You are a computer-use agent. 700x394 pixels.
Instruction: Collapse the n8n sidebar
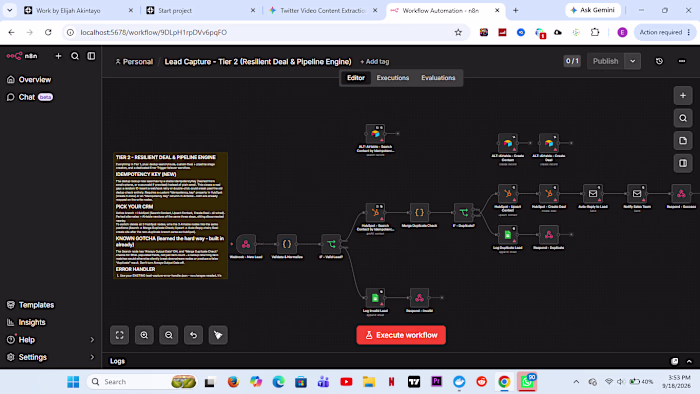pos(91,56)
